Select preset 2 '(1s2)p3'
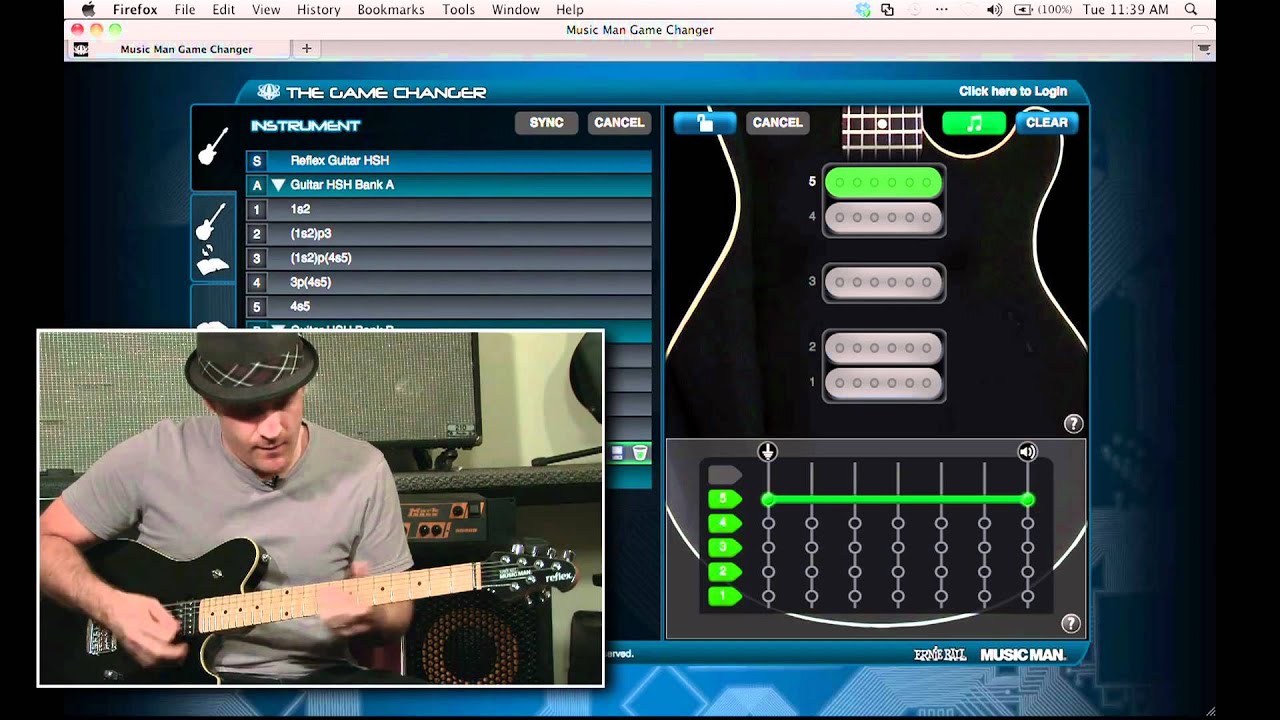Screen dimensions: 1280x720 tap(449, 233)
